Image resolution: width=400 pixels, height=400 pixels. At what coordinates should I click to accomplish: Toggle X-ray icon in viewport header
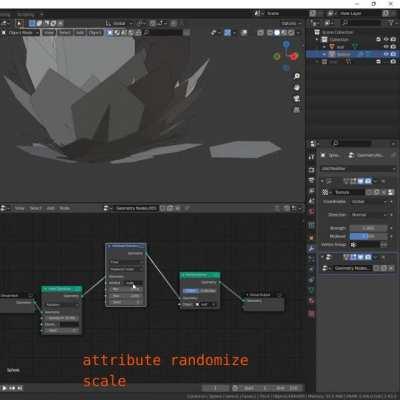coord(260,33)
